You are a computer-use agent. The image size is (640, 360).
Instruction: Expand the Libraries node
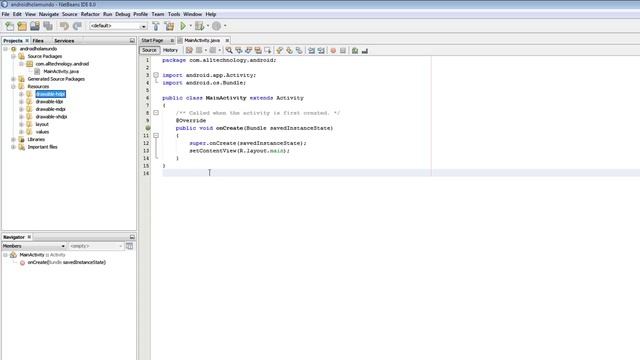click(x=13, y=140)
